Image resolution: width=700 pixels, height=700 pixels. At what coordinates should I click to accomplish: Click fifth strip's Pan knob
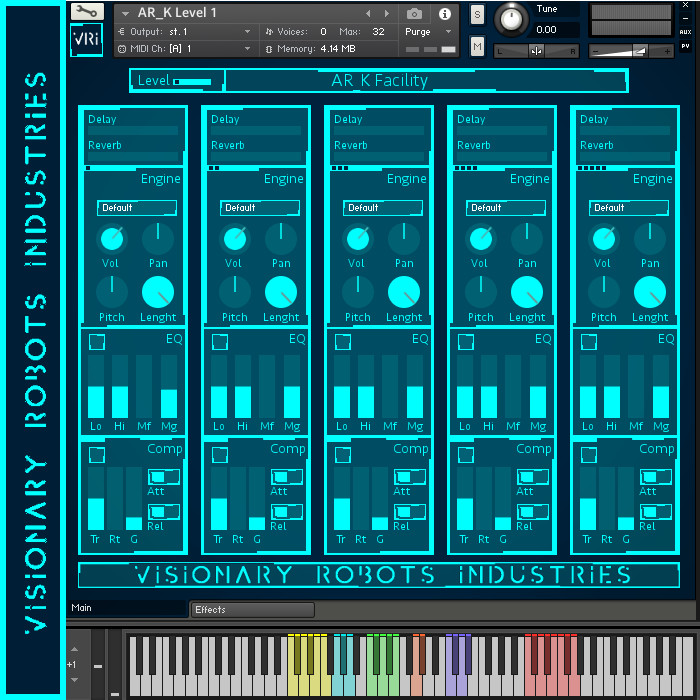coord(650,239)
